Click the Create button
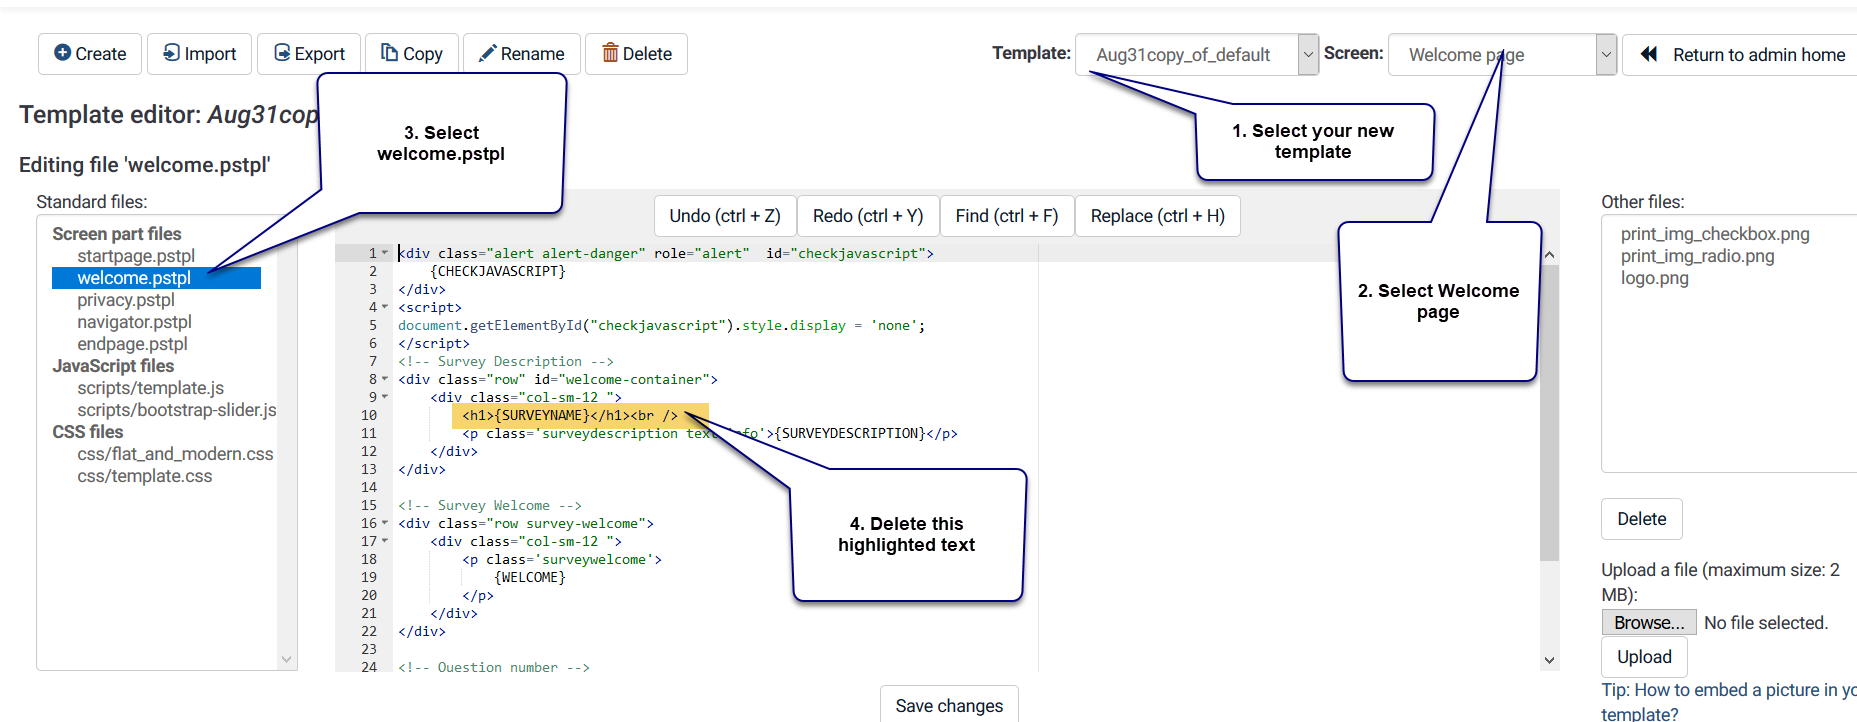 point(90,54)
